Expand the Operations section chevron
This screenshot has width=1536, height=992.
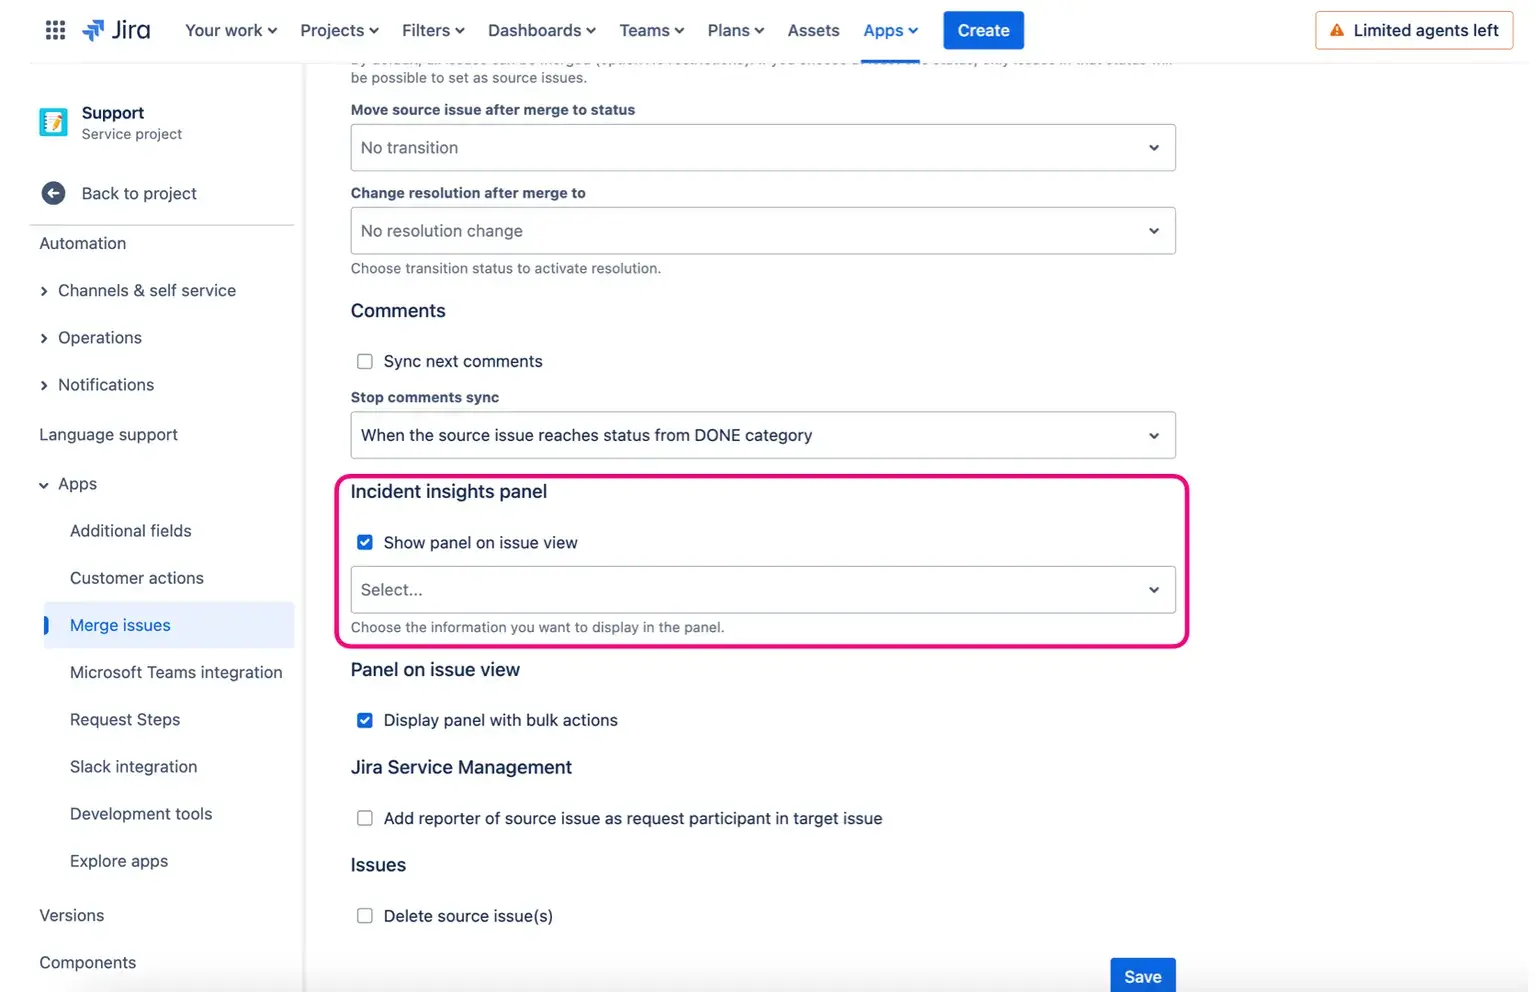coord(44,338)
